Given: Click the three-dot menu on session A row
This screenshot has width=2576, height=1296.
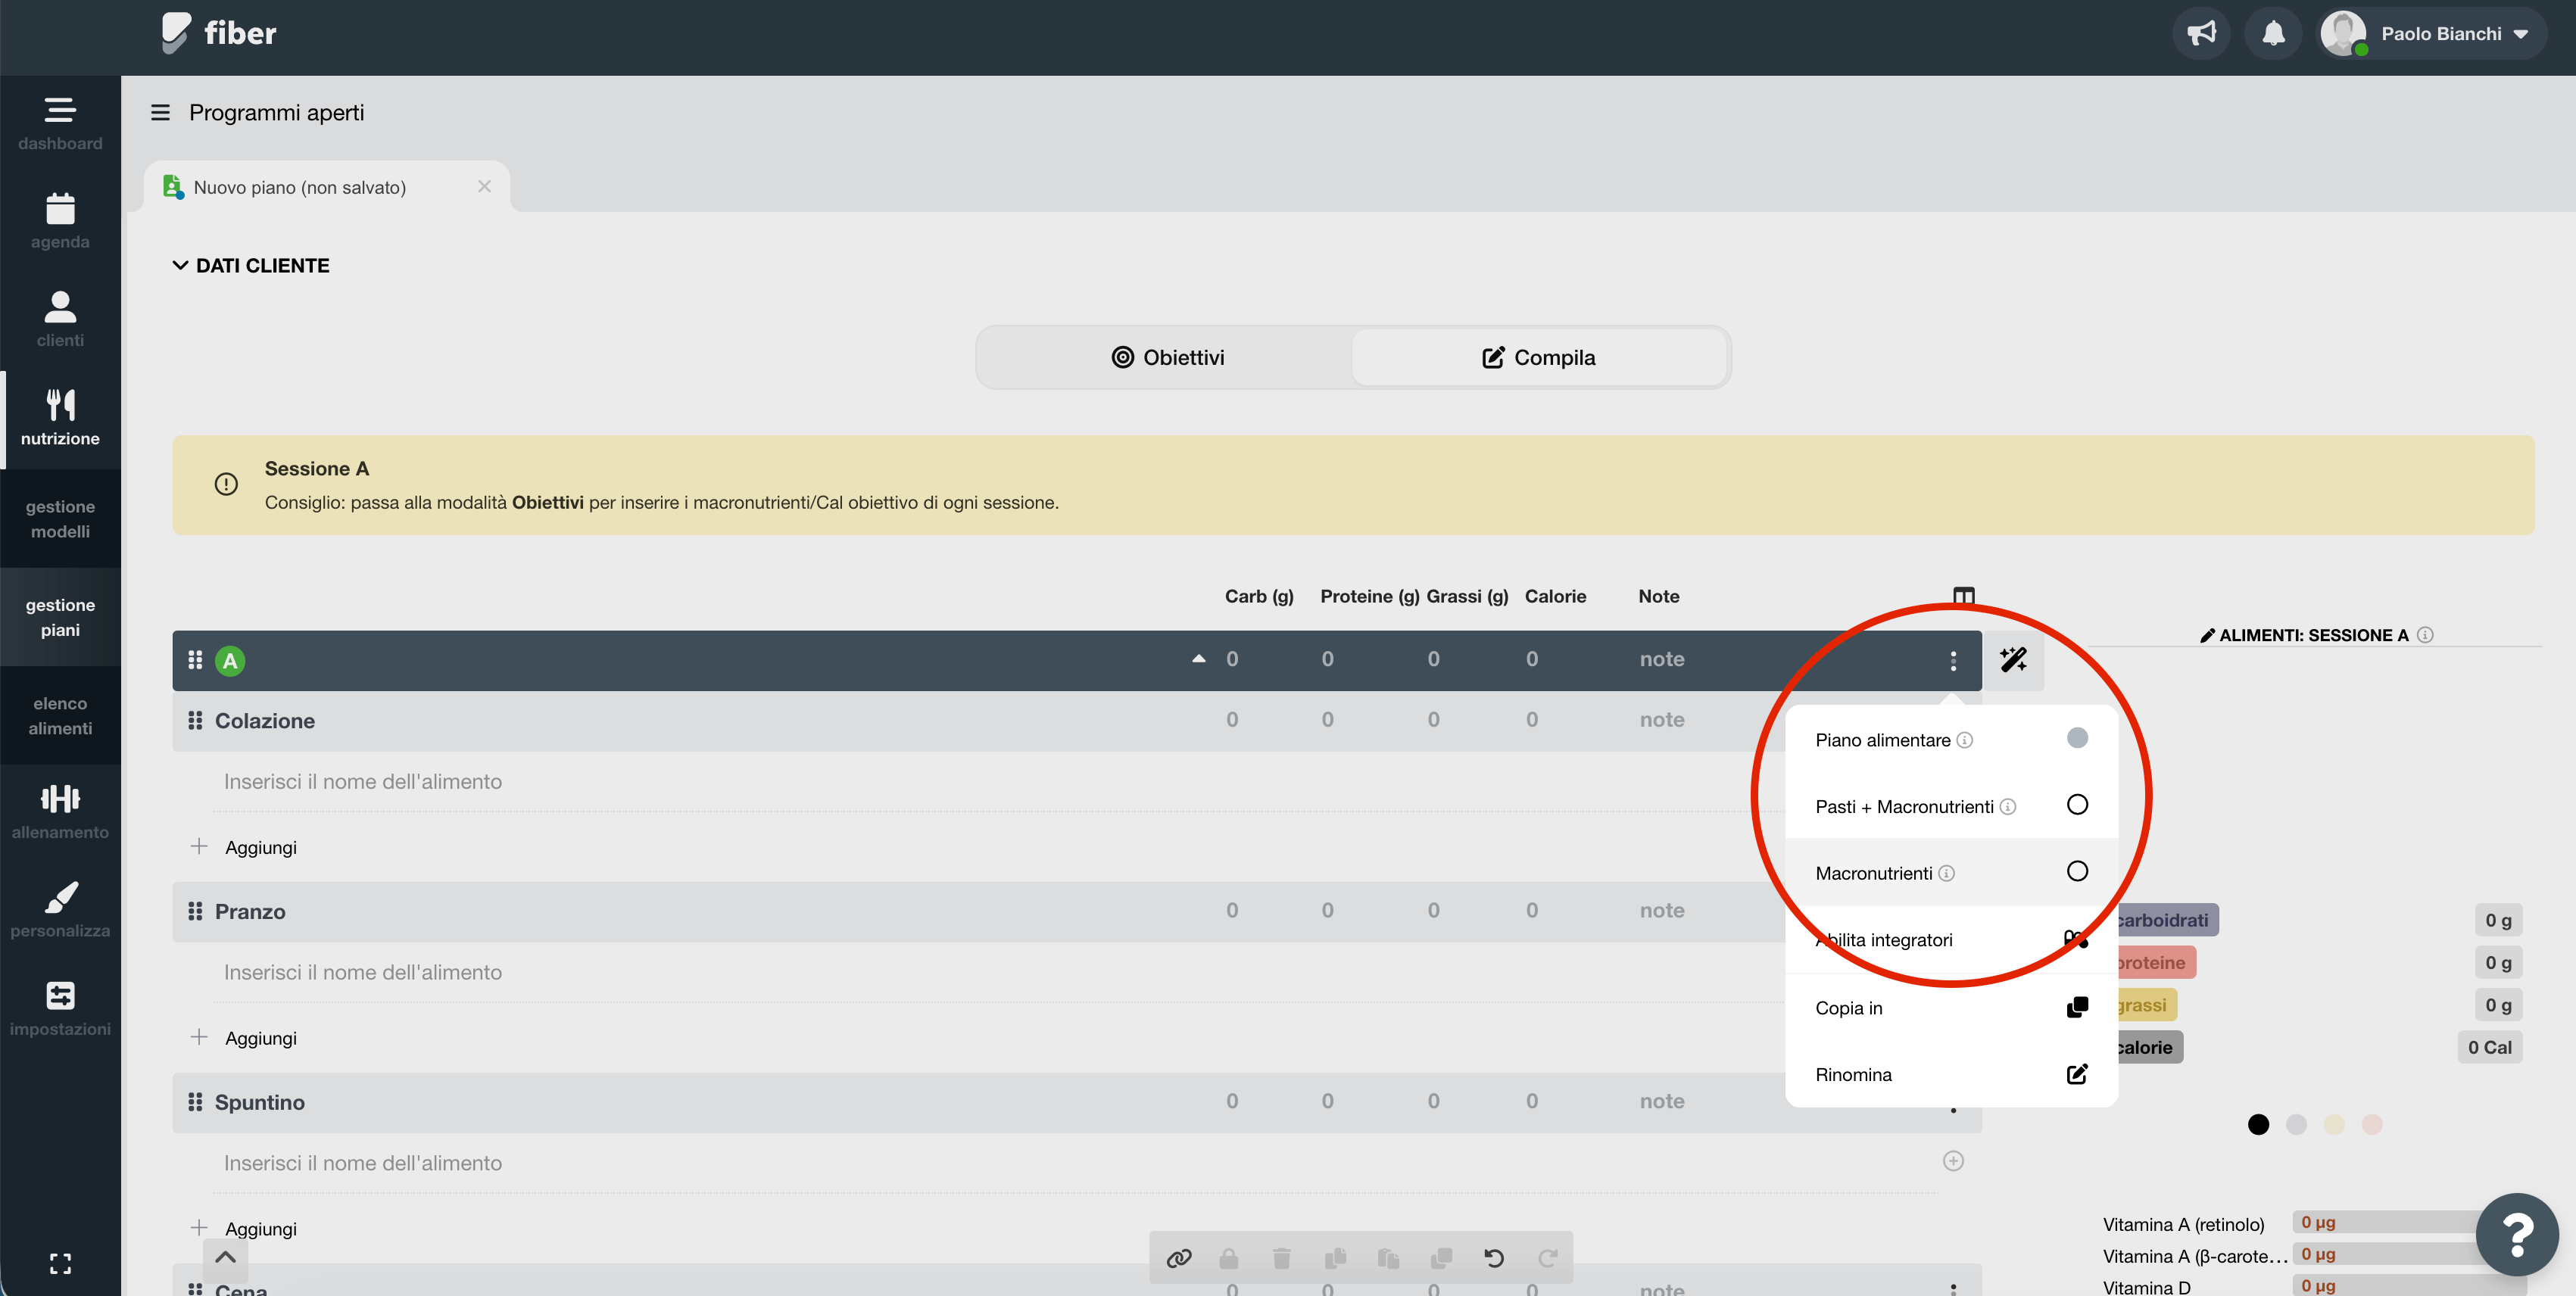Looking at the screenshot, I should point(1953,660).
